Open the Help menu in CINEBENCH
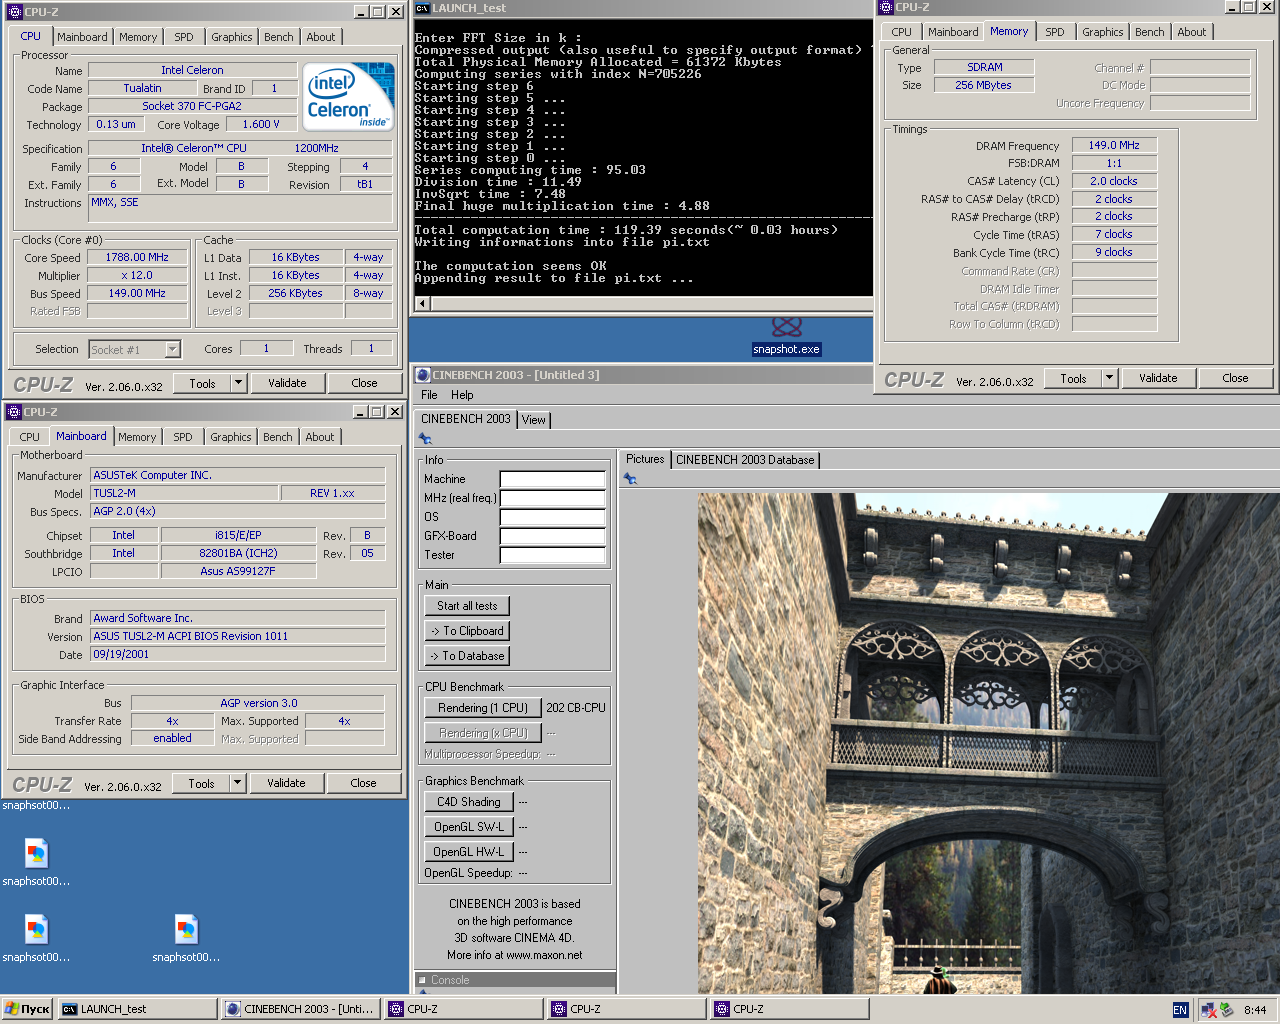The image size is (1280, 1024). pyautogui.click(x=462, y=395)
